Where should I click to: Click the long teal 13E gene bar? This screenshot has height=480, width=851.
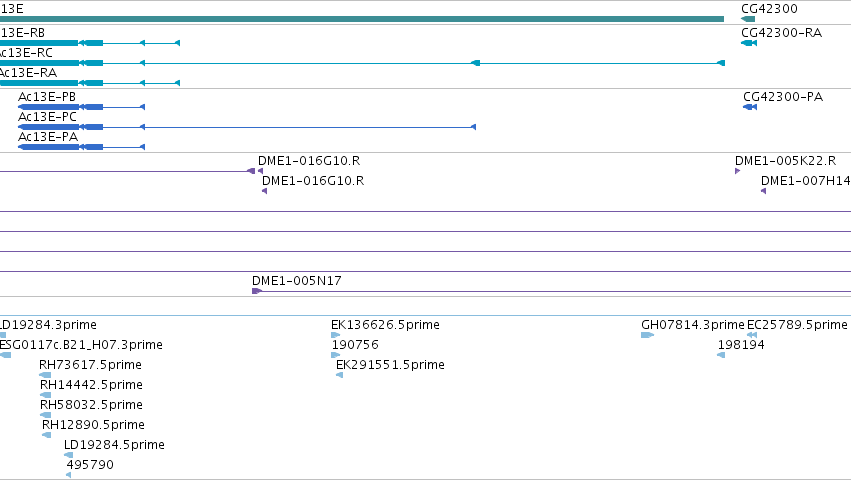pos(362,19)
